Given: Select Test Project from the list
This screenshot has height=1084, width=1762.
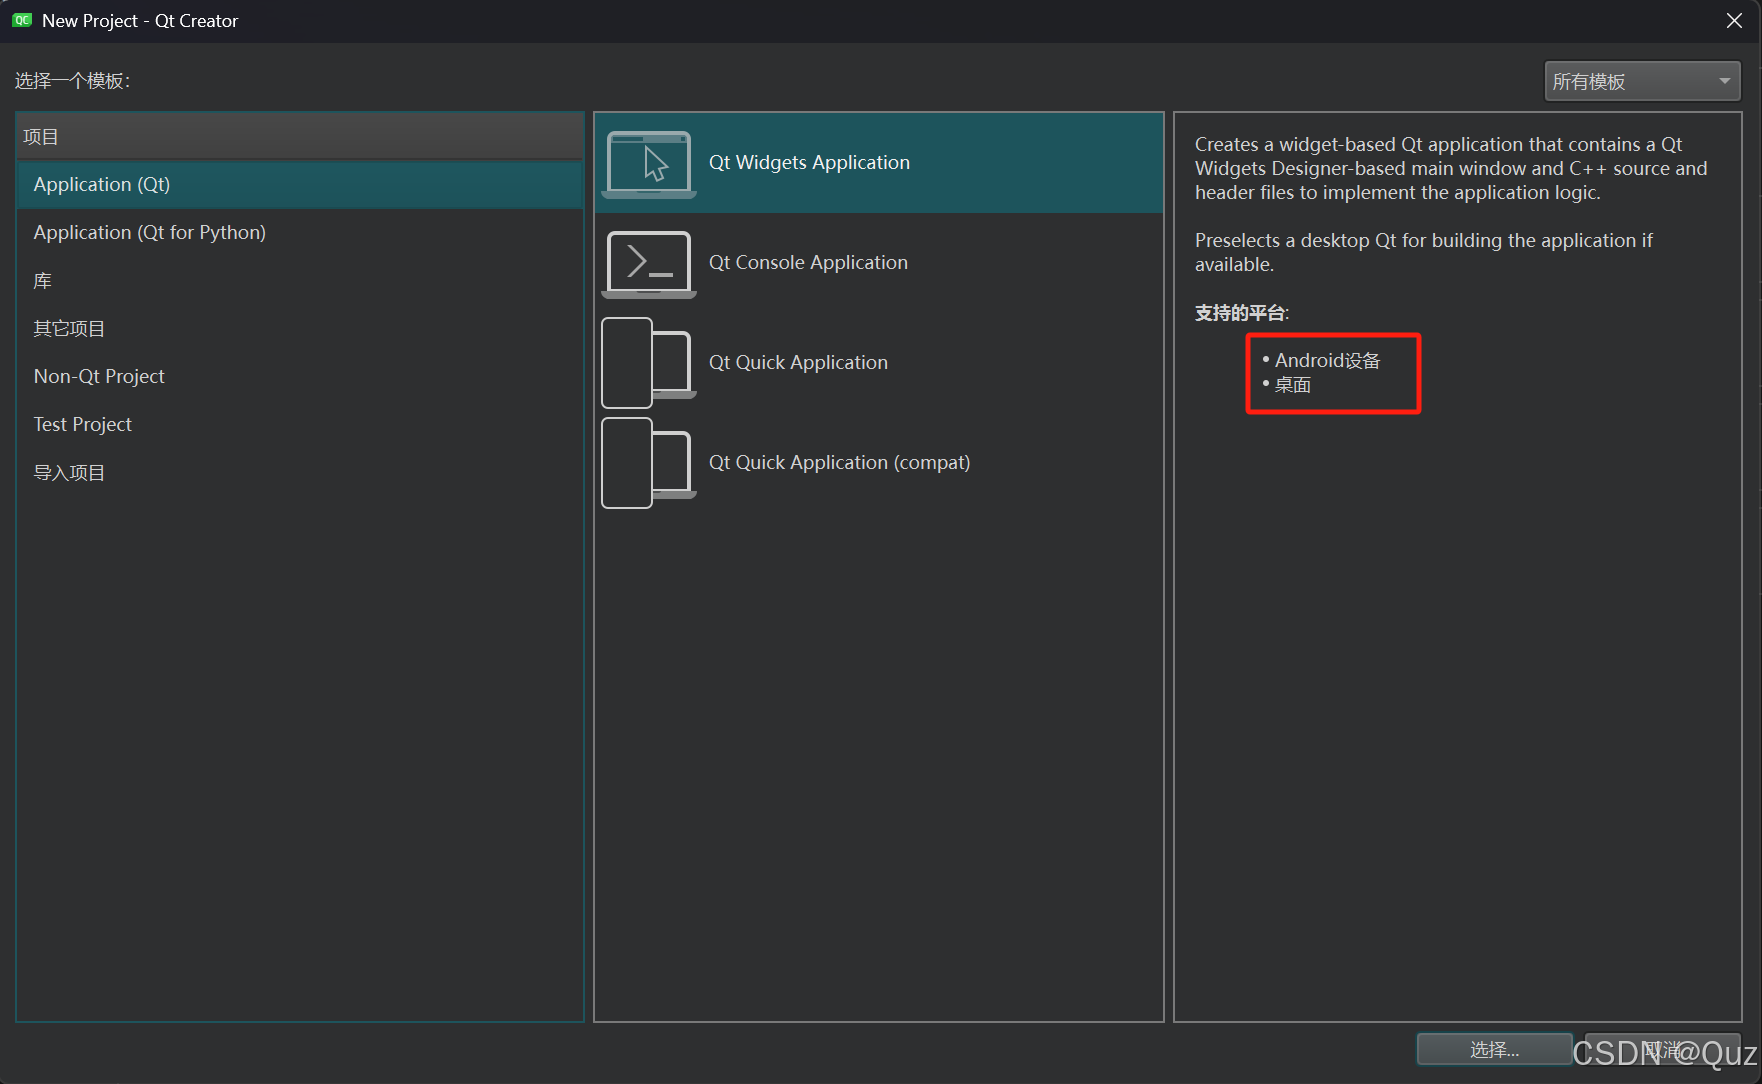Looking at the screenshot, I should tap(82, 424).
